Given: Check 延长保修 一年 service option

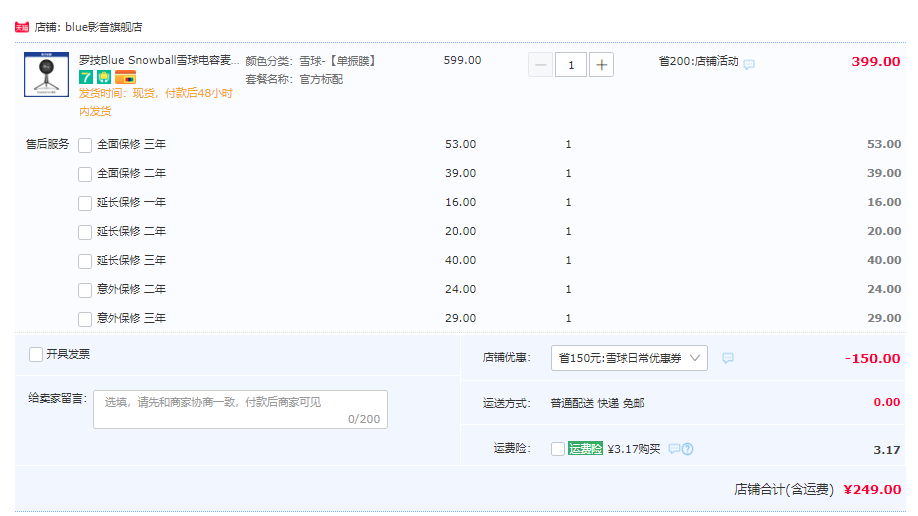Looking at the screenshot, I should coord(85,203).
